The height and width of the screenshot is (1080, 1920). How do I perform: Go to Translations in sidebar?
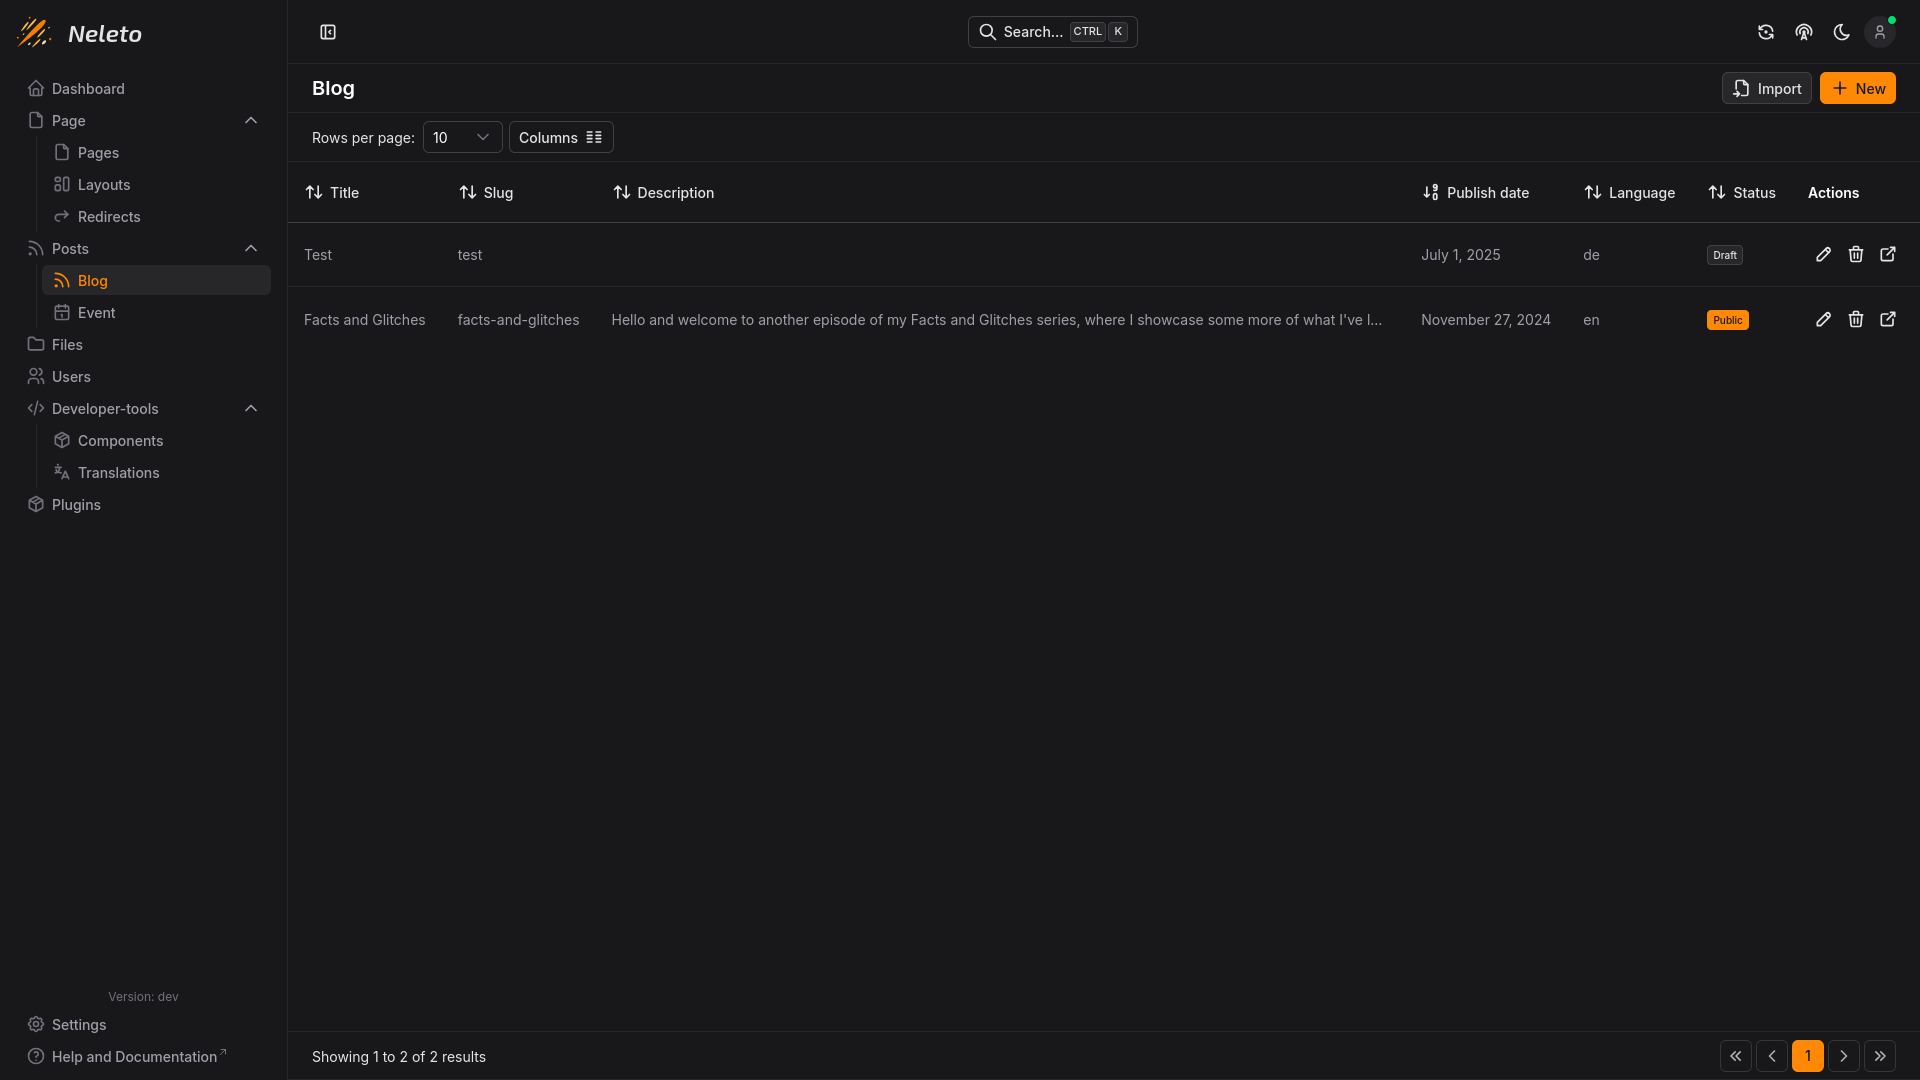coord(118,473)
